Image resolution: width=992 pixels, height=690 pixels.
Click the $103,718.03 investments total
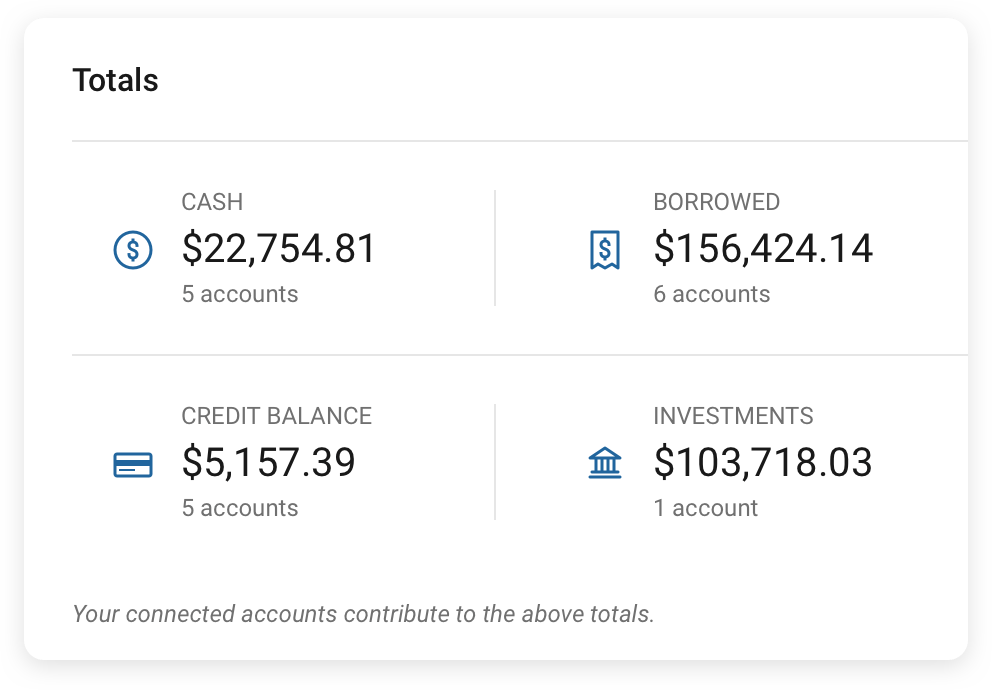(763, 463)
